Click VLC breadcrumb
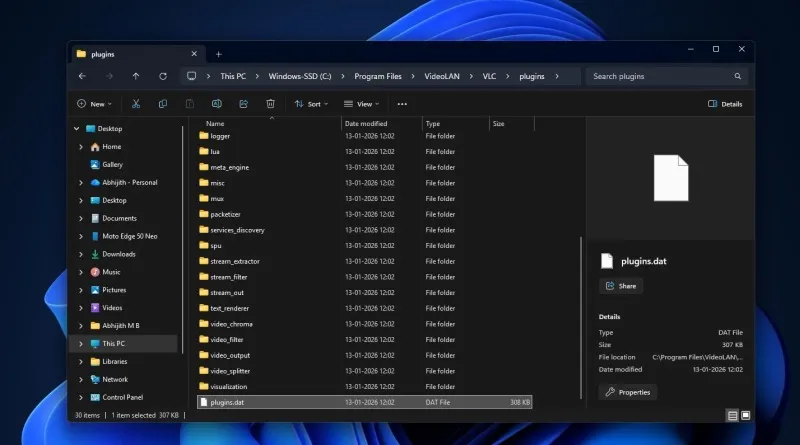800x445 pixels. [489, 76]
